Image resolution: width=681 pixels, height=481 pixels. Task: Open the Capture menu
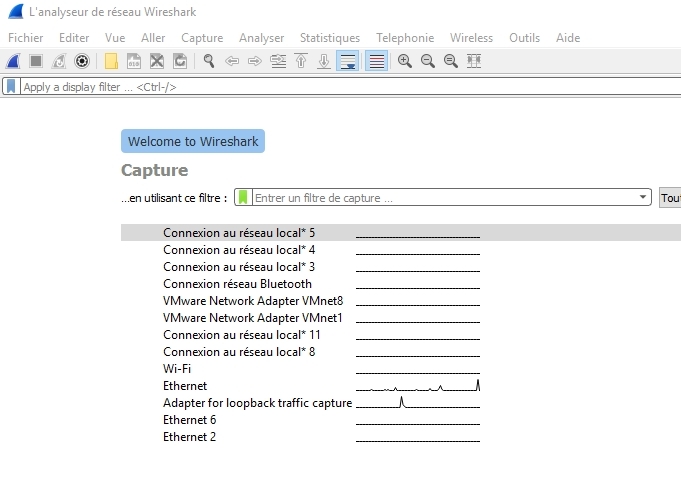[x=202, y=38]
